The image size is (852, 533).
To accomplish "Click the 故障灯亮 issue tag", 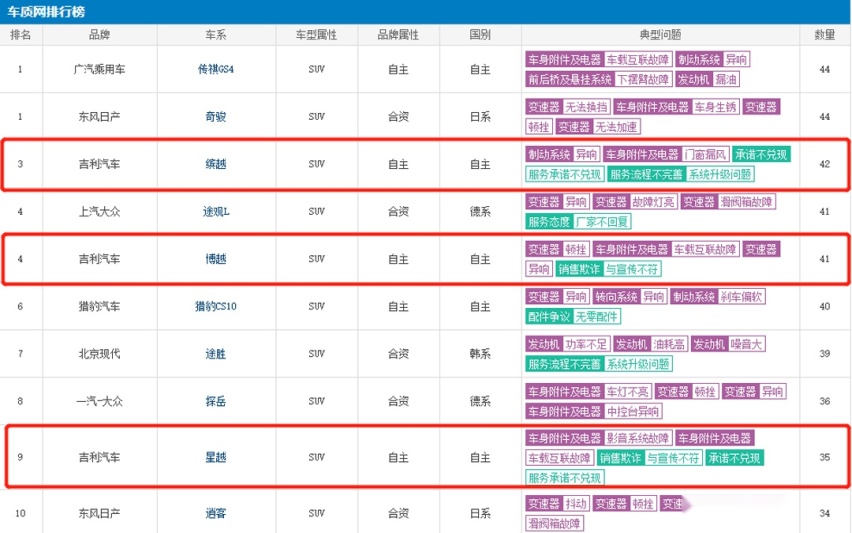I will pos(654,202).
